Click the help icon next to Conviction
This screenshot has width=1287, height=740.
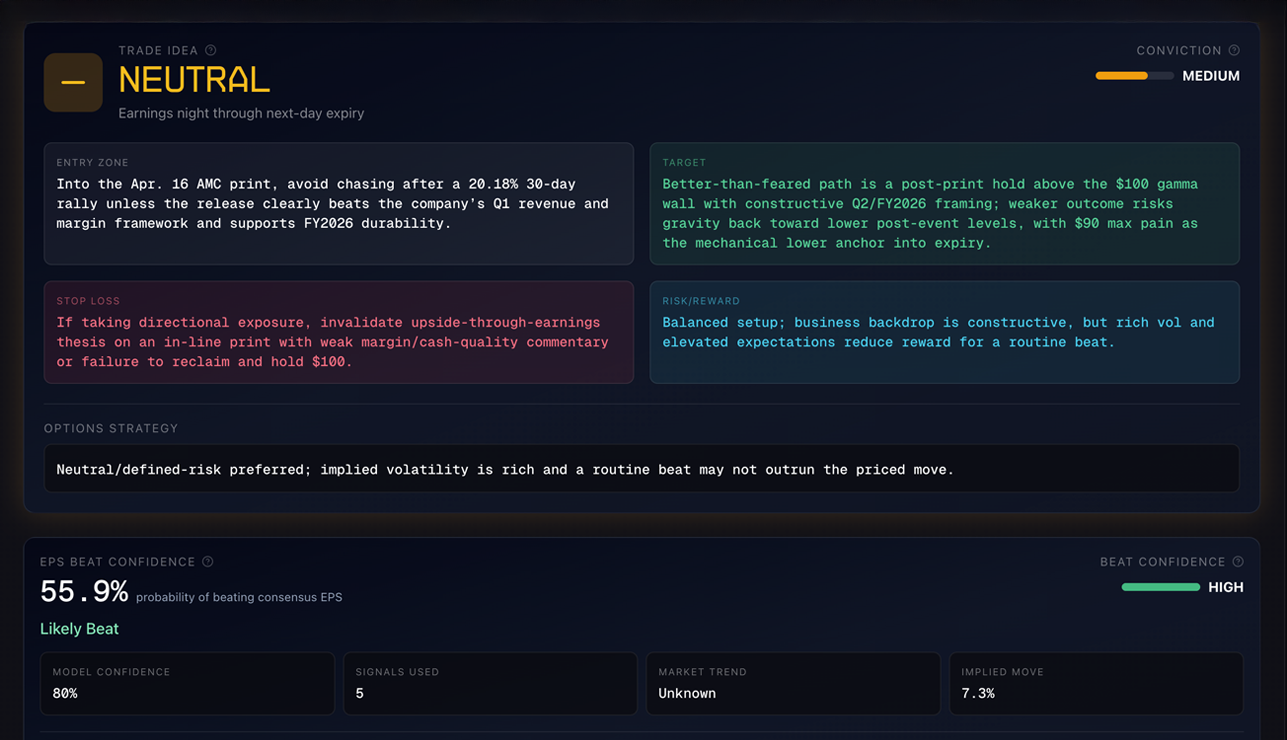coord(1234,50)
